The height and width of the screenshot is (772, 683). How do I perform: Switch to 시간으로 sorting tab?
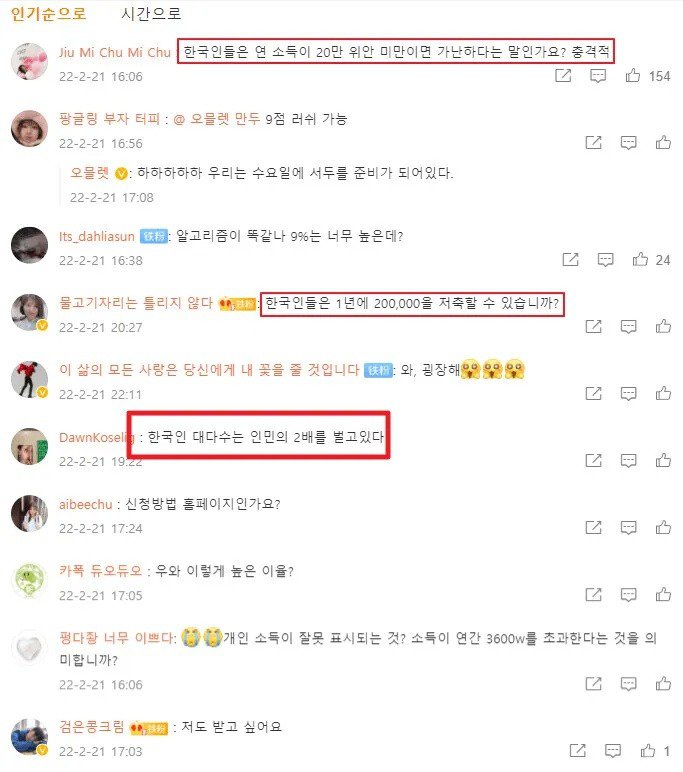point(151,14)
